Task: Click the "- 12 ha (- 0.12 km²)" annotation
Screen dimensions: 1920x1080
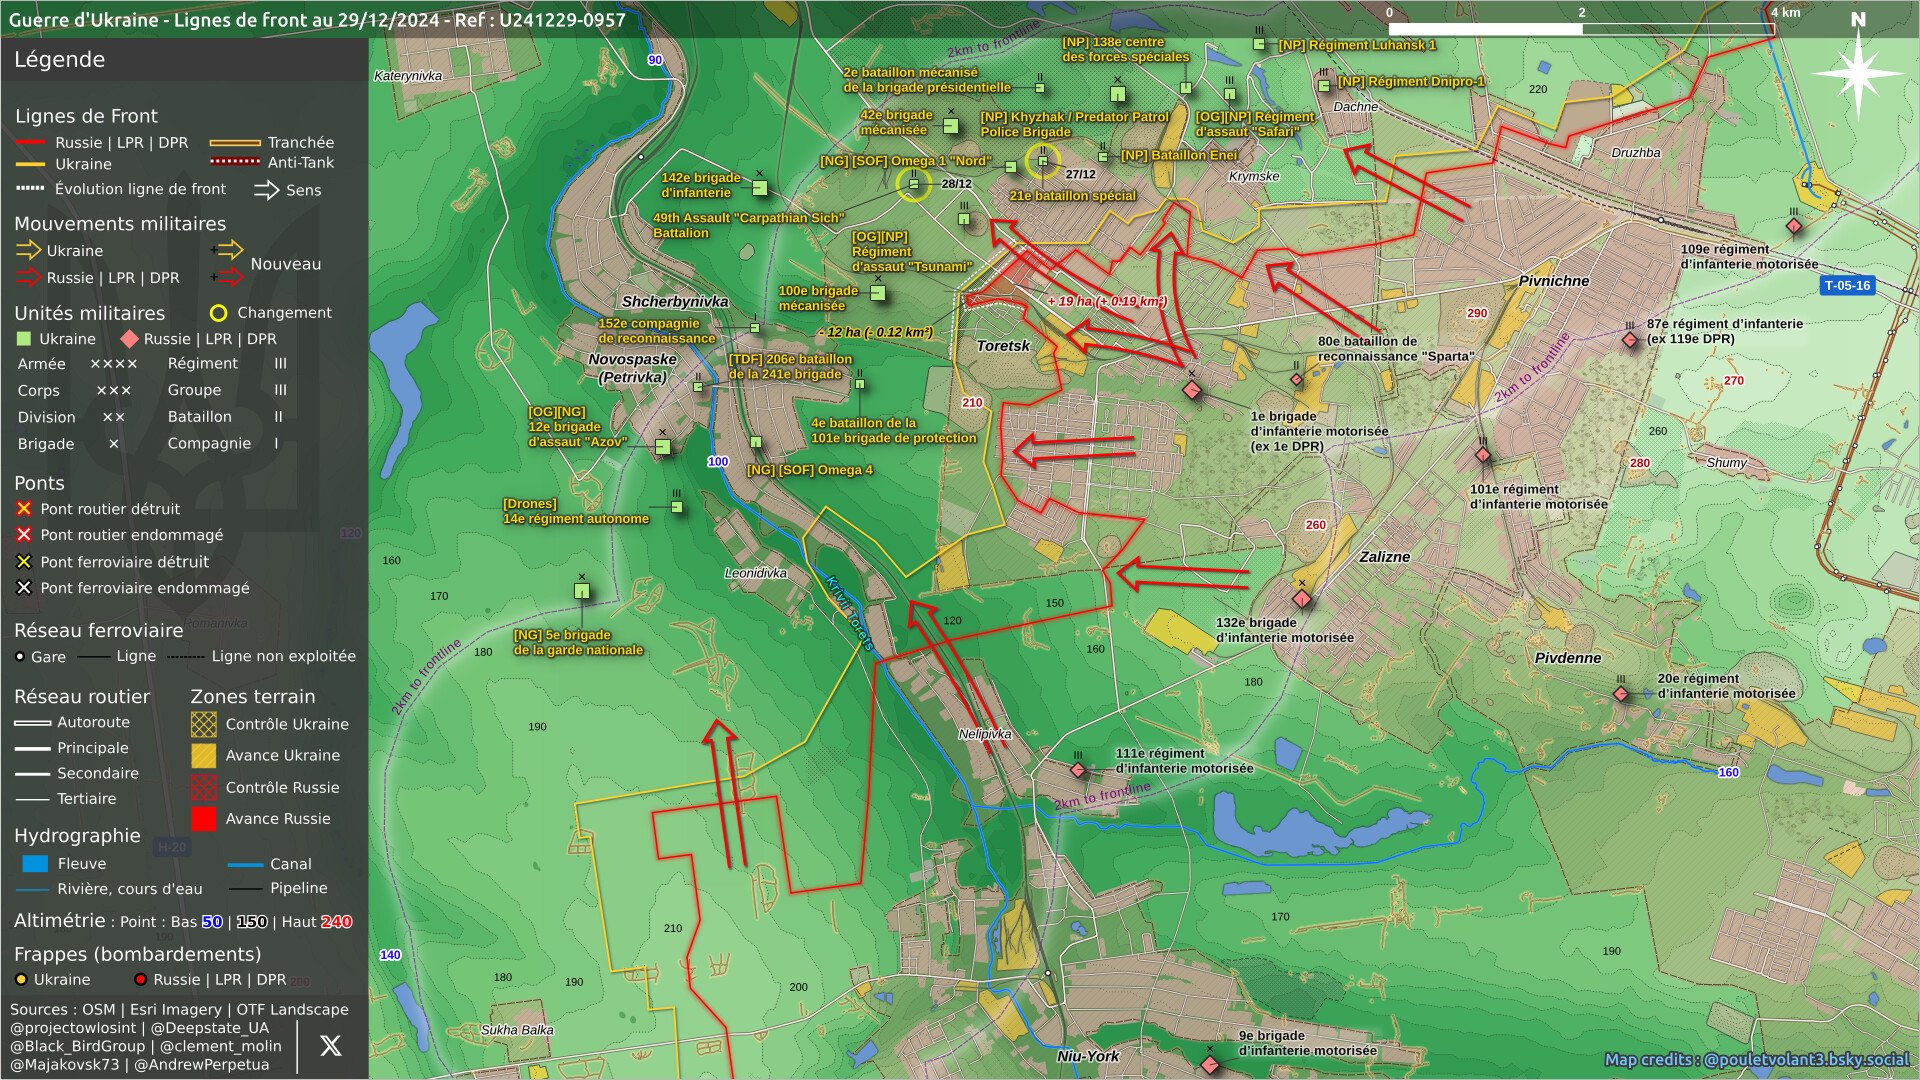Action: tap(876, 332)
